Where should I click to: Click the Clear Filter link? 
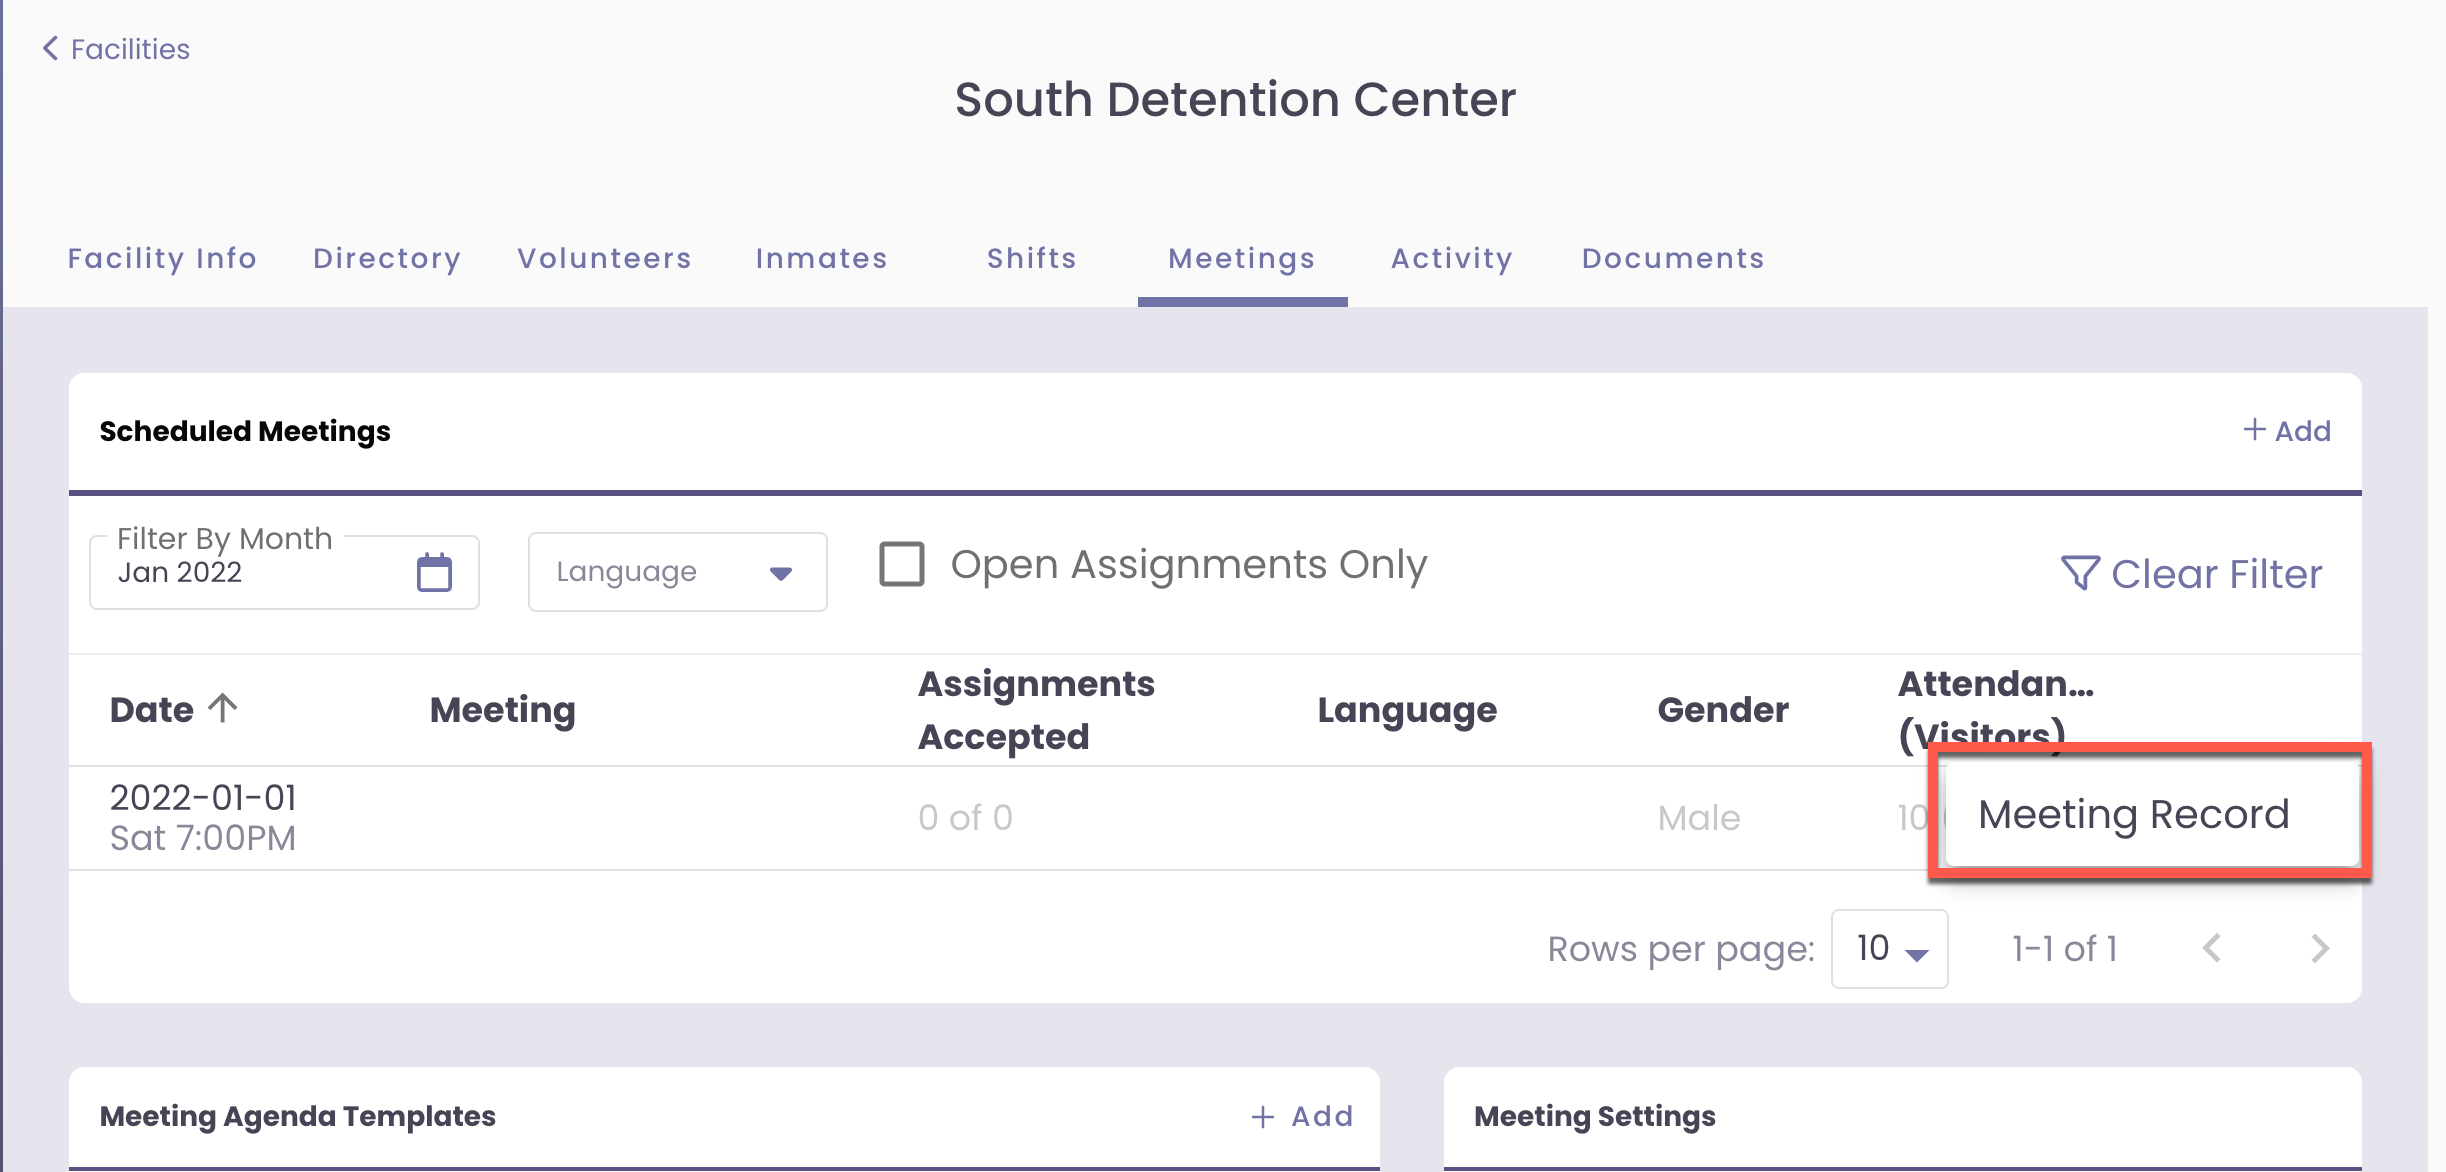coord(2215,574)
